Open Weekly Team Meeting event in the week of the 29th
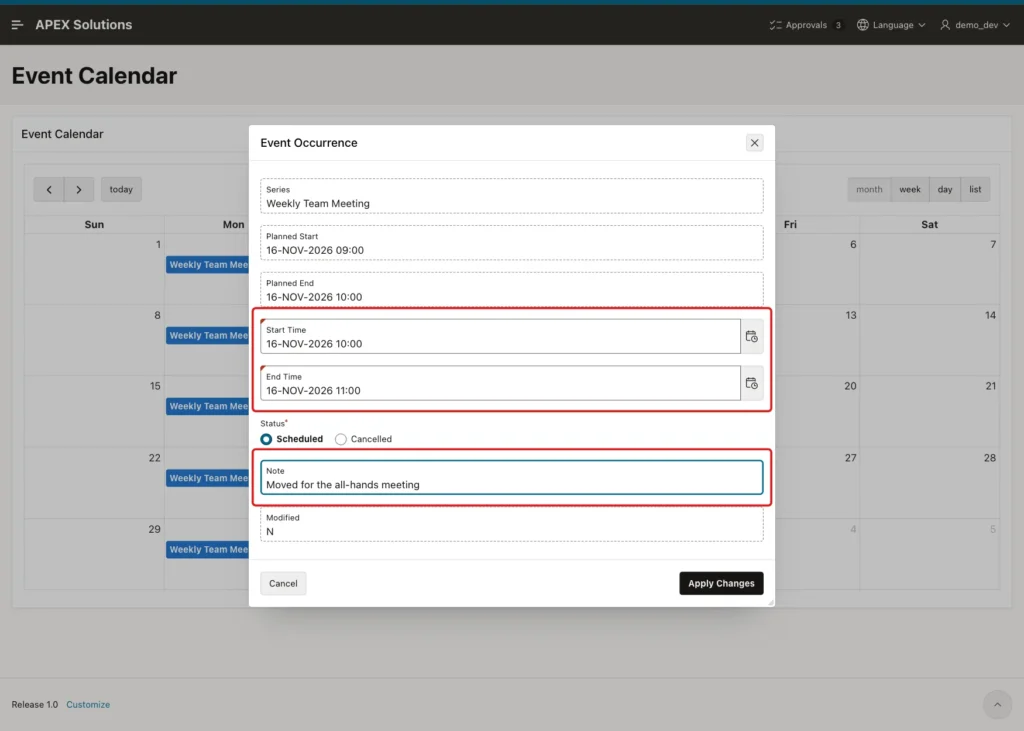 [208, 549]
